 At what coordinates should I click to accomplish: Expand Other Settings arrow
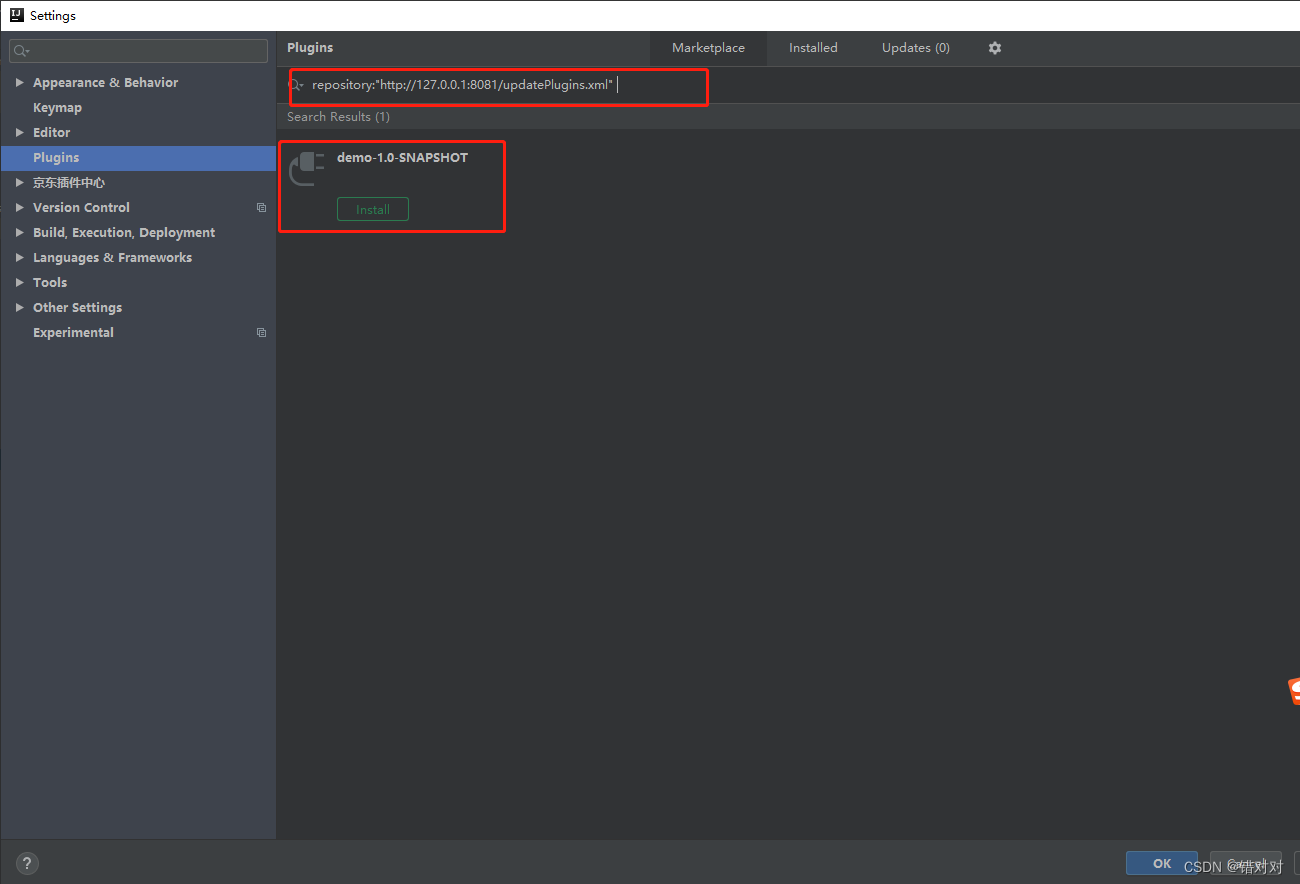click(x=19, y=308)
